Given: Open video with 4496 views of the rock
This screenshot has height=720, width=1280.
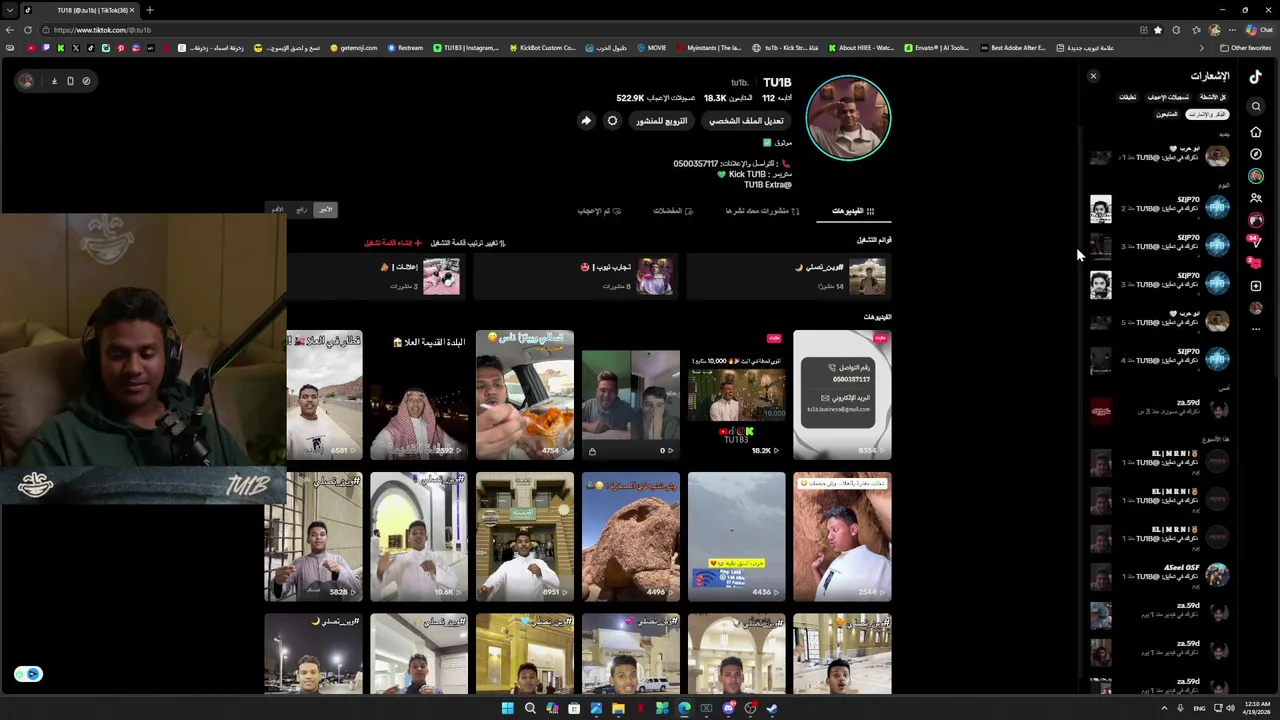Looking at the screenshot, I should coord(631,537).
